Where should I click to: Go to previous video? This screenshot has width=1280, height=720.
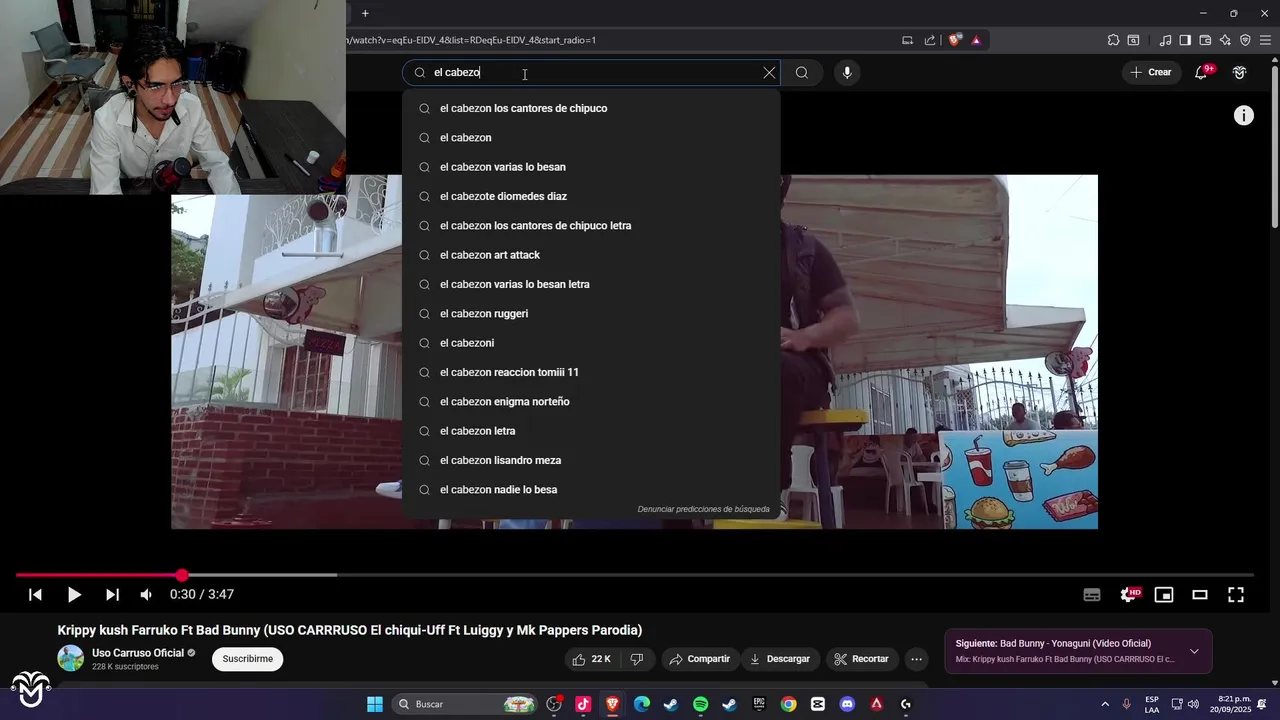pyautogui.click(x=35, y=594)
